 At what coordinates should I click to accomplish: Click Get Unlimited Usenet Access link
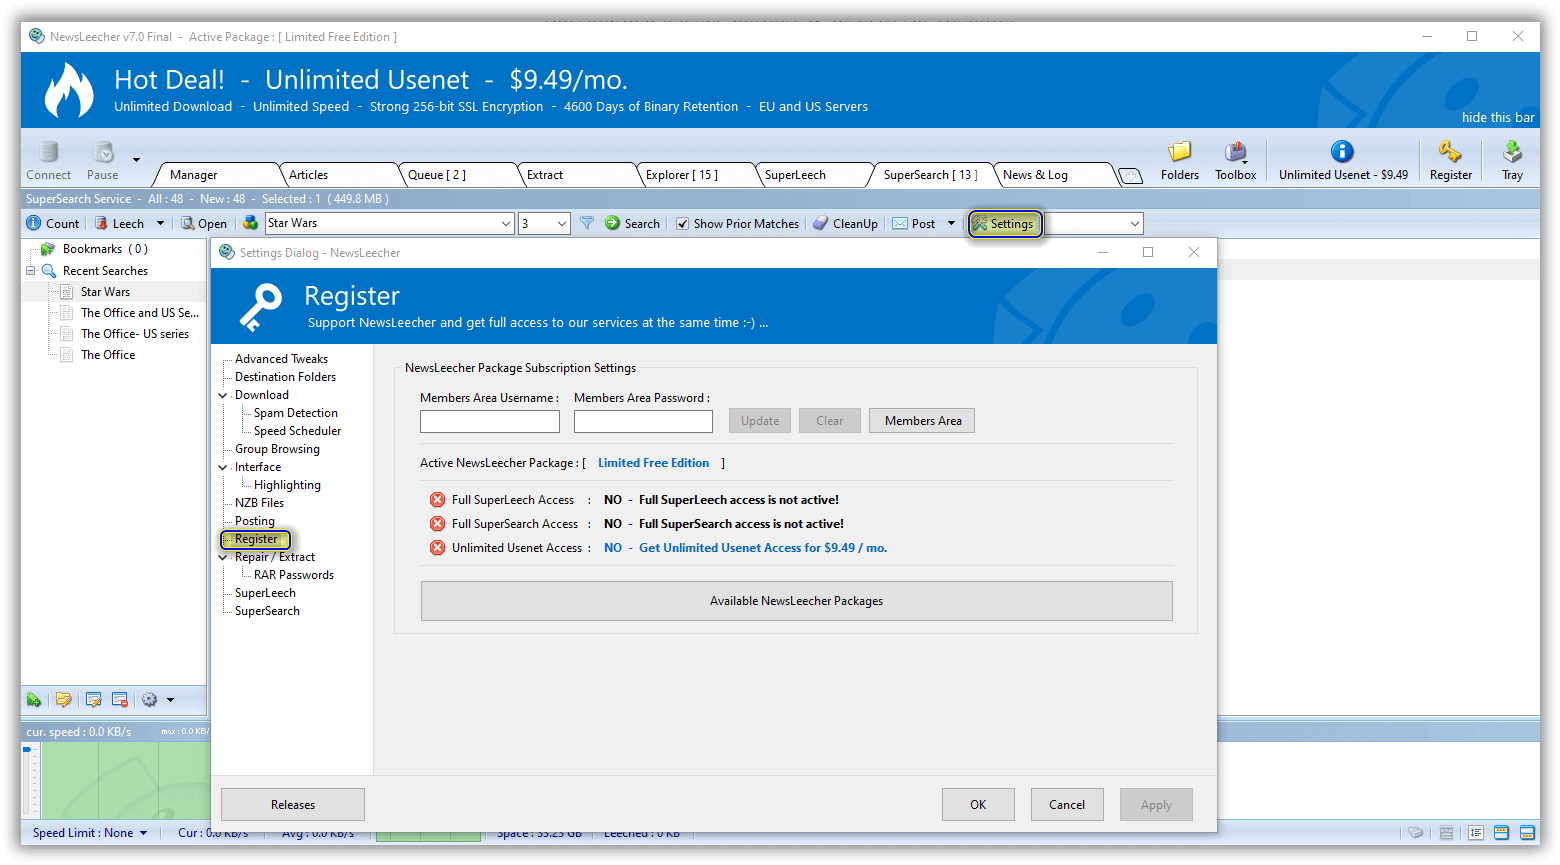[x=763, y=548]
